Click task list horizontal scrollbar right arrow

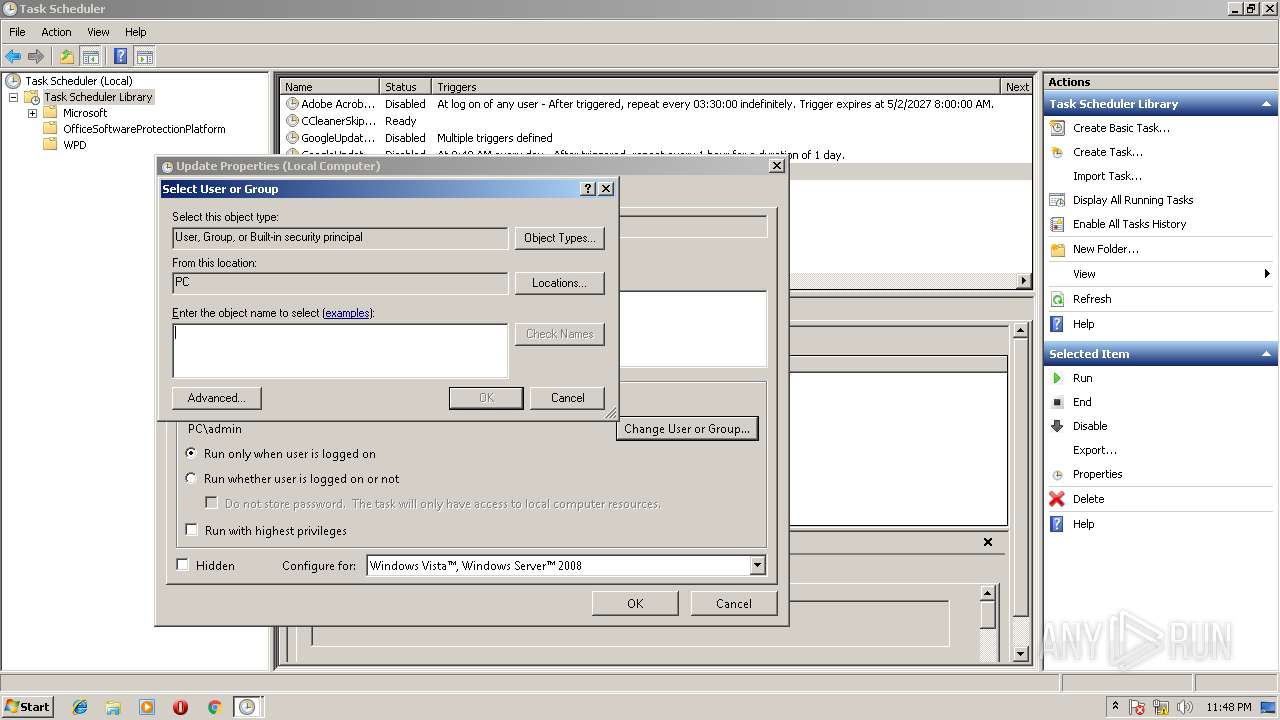tap(1024, 281)
